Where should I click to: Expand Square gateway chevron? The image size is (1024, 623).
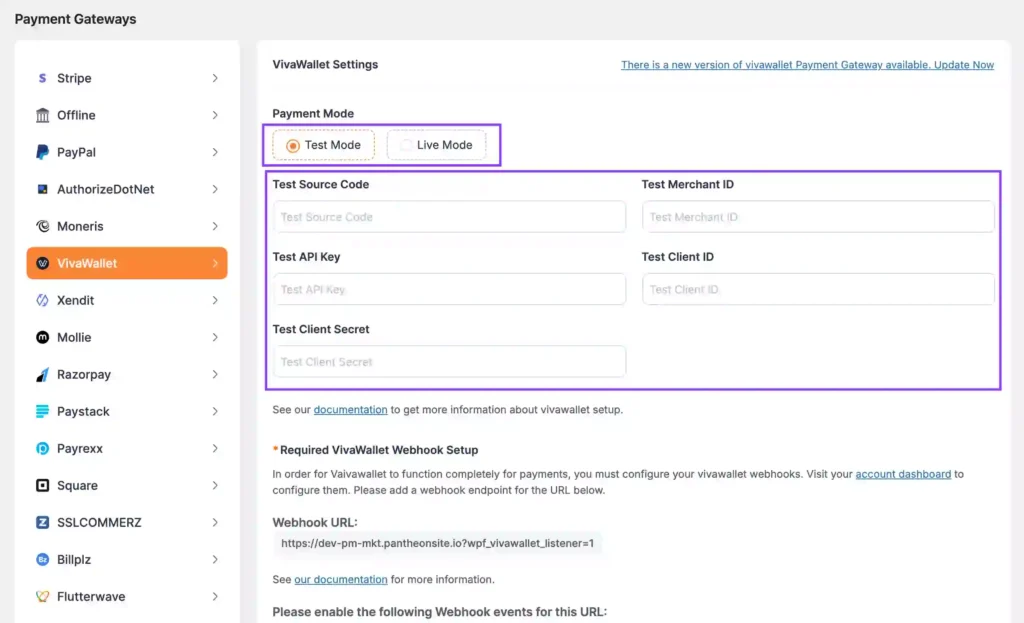(x=215, y=486)
